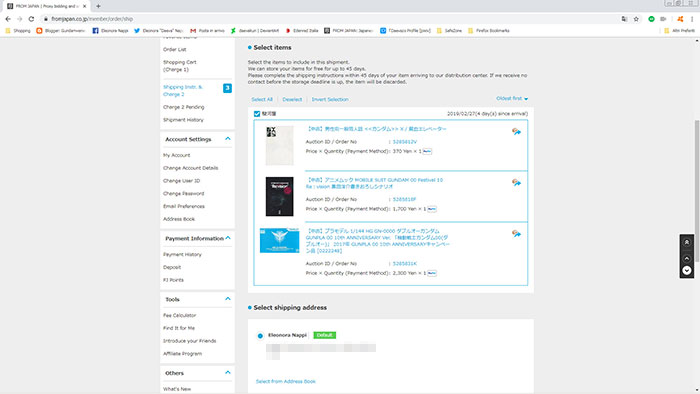Open Payment History link
This screenshot has width=700, height=394.
pyautogui.click(x=182, y=254)
